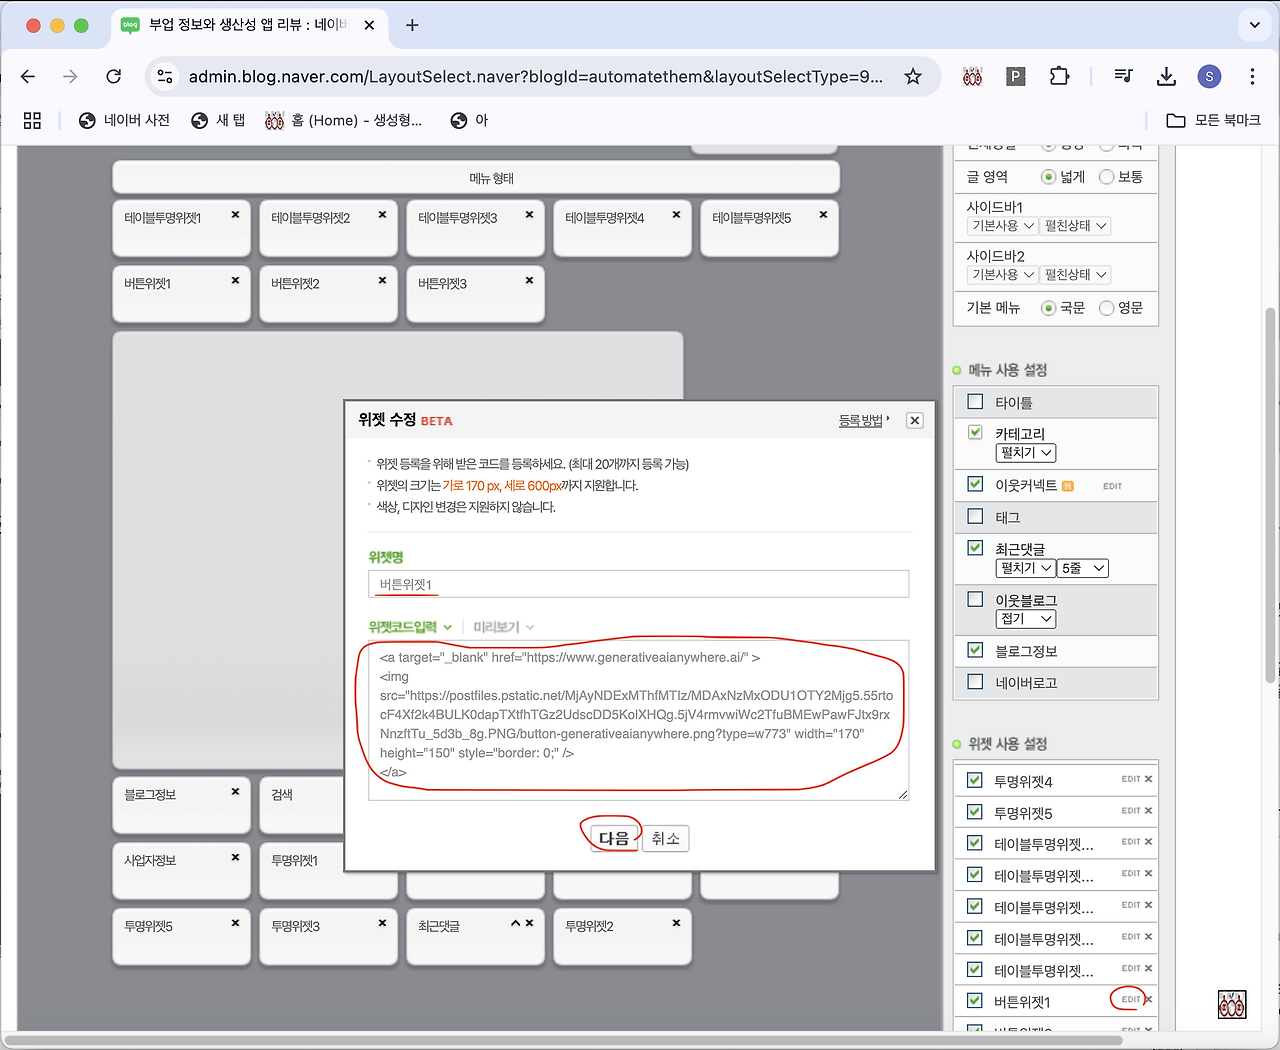Uncheck the 블로그정보 checkbox
The image size is (1280, 1050).
tap(975, 650)
